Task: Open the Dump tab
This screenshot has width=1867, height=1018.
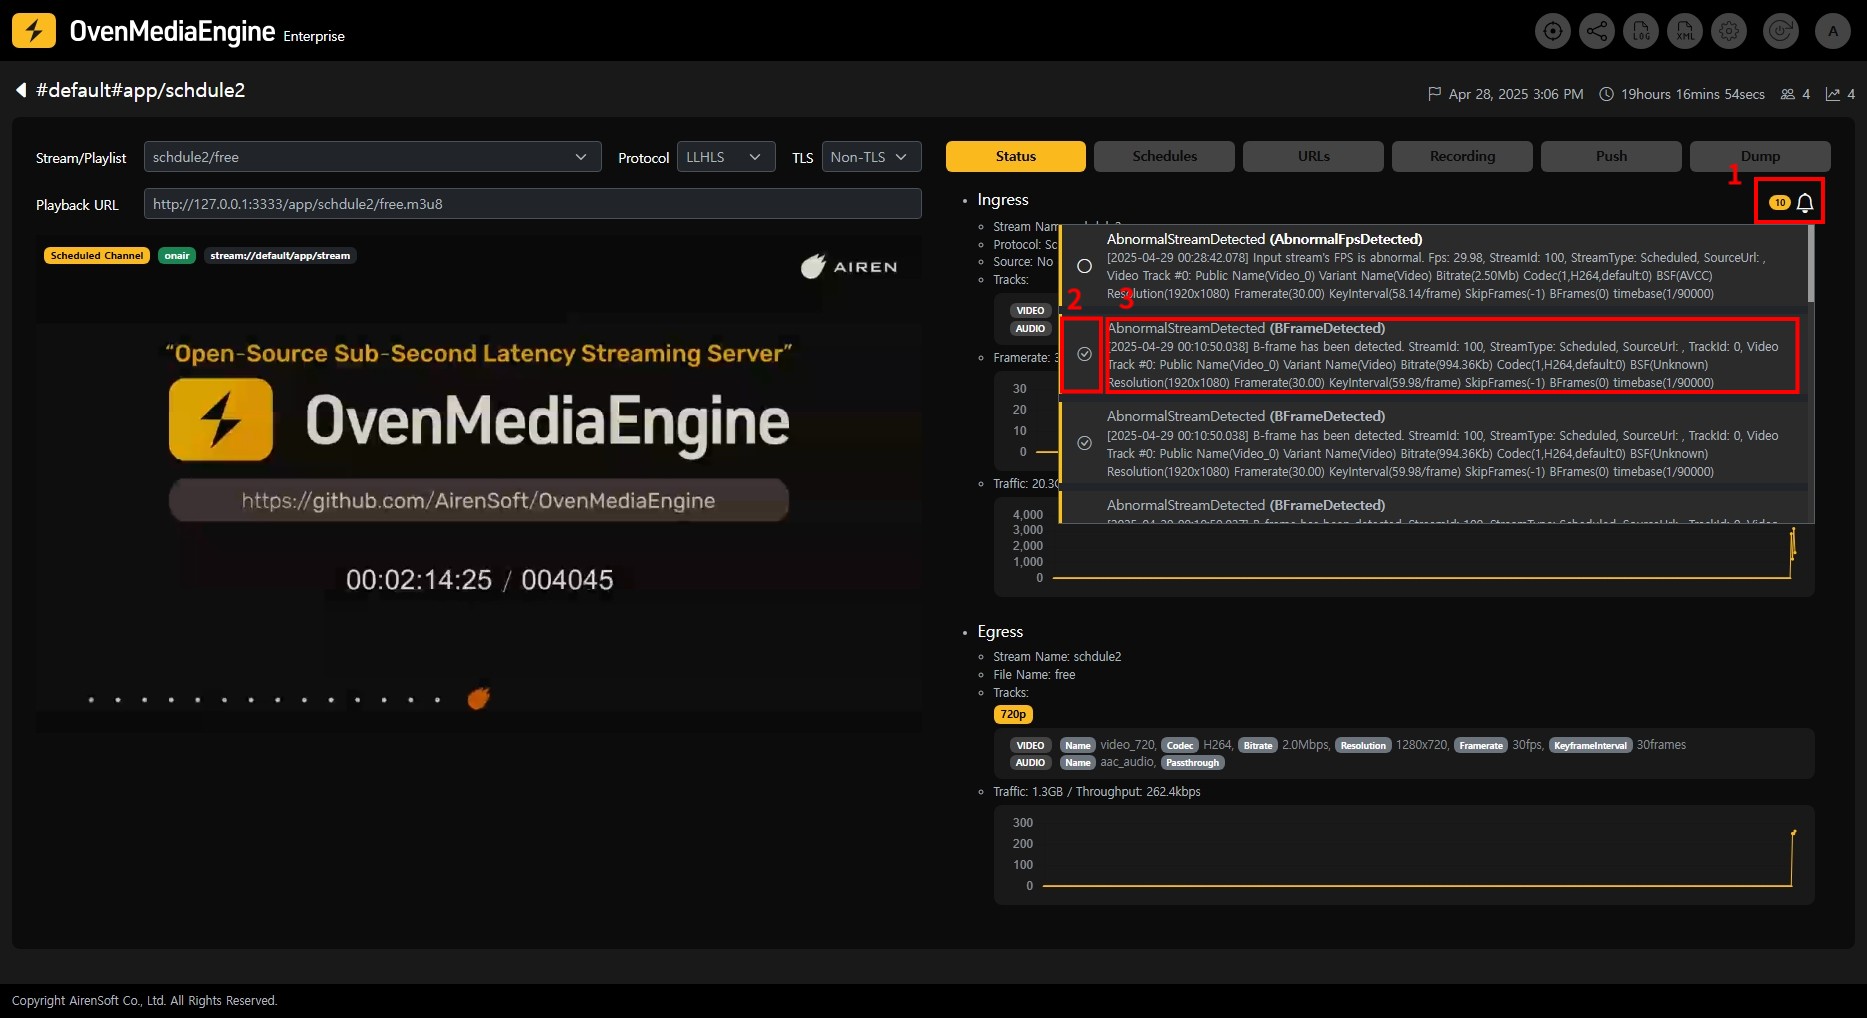Action: pyautogui.click(x=1760, y=156)
